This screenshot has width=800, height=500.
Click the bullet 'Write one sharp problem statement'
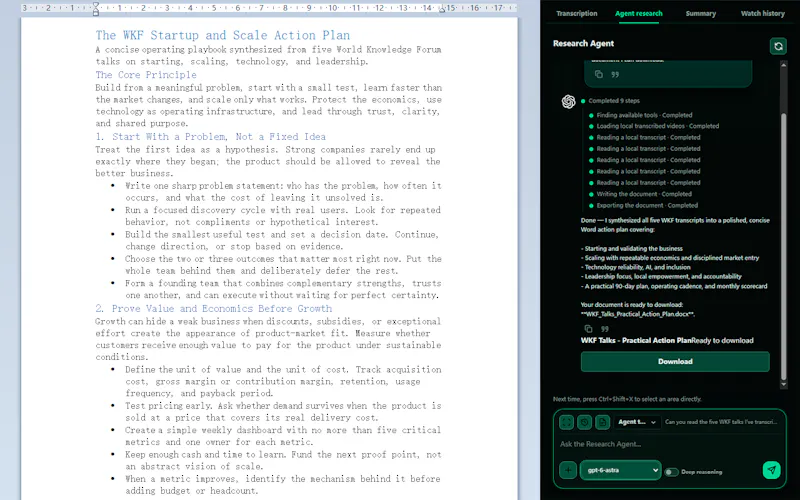pos(283,192)
